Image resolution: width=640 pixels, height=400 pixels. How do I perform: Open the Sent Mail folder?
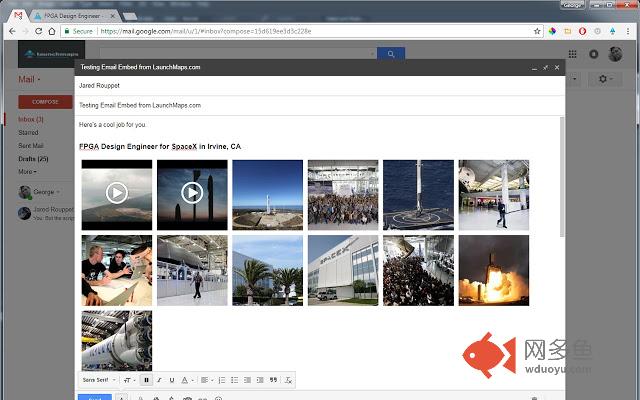(x=31, y=146)
